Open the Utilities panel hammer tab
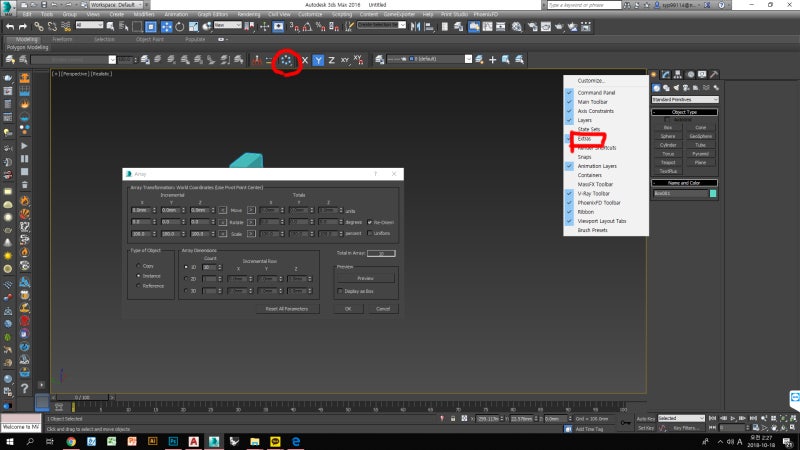The image size is (800, 450). [714, 74]
